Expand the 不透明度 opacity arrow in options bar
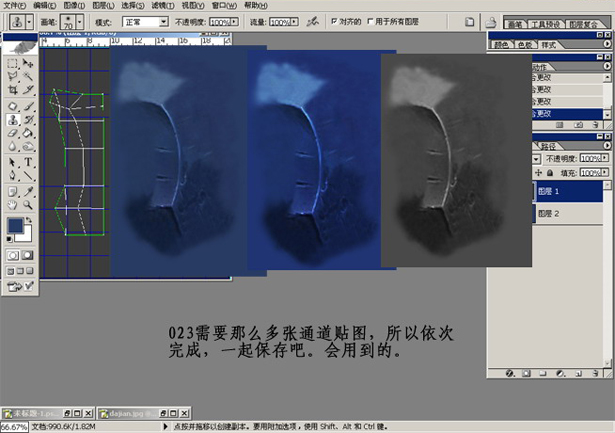This screenshot has width=615, height=433. [x=235, y=20]
